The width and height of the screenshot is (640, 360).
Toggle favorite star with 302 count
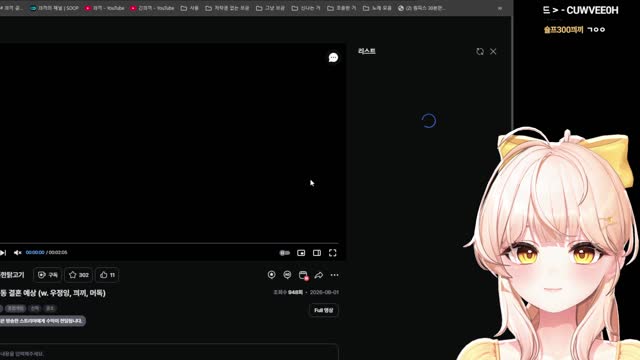point(78,275)
